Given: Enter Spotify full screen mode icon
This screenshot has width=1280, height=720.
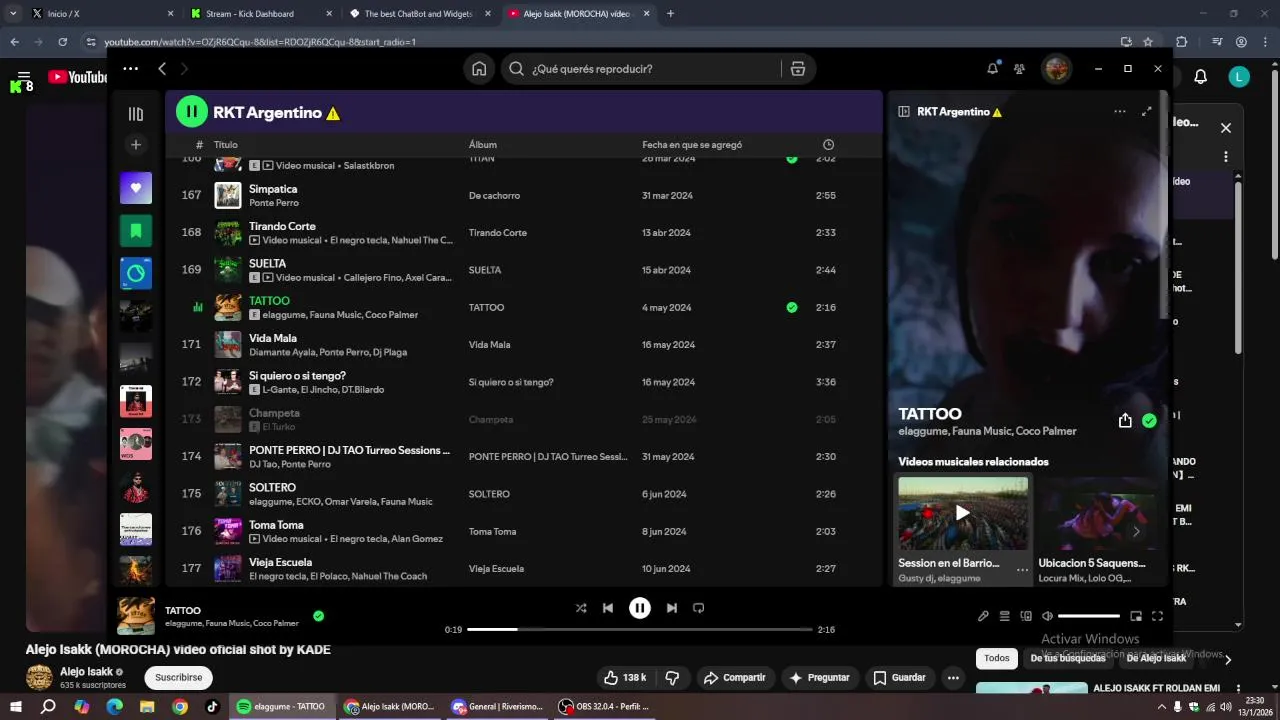Looking at the screenshot, I should click(1157, 616).
